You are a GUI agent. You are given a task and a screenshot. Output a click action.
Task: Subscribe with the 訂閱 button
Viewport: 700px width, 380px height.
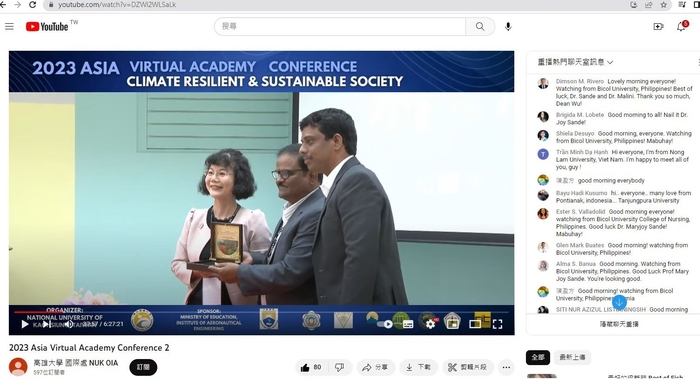click(143, 367)
